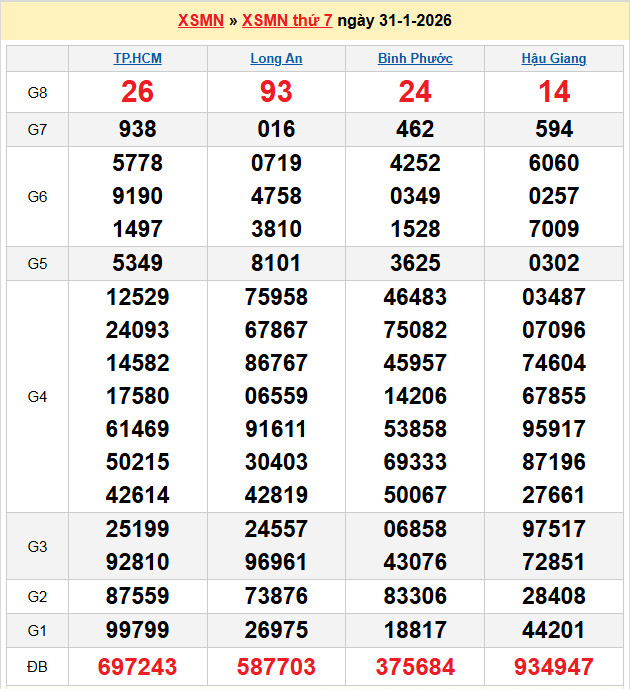The height and width of the screenshot is (689, 630).
Task: Open the XSMN thứ 7 link
Action: (288, 21)
